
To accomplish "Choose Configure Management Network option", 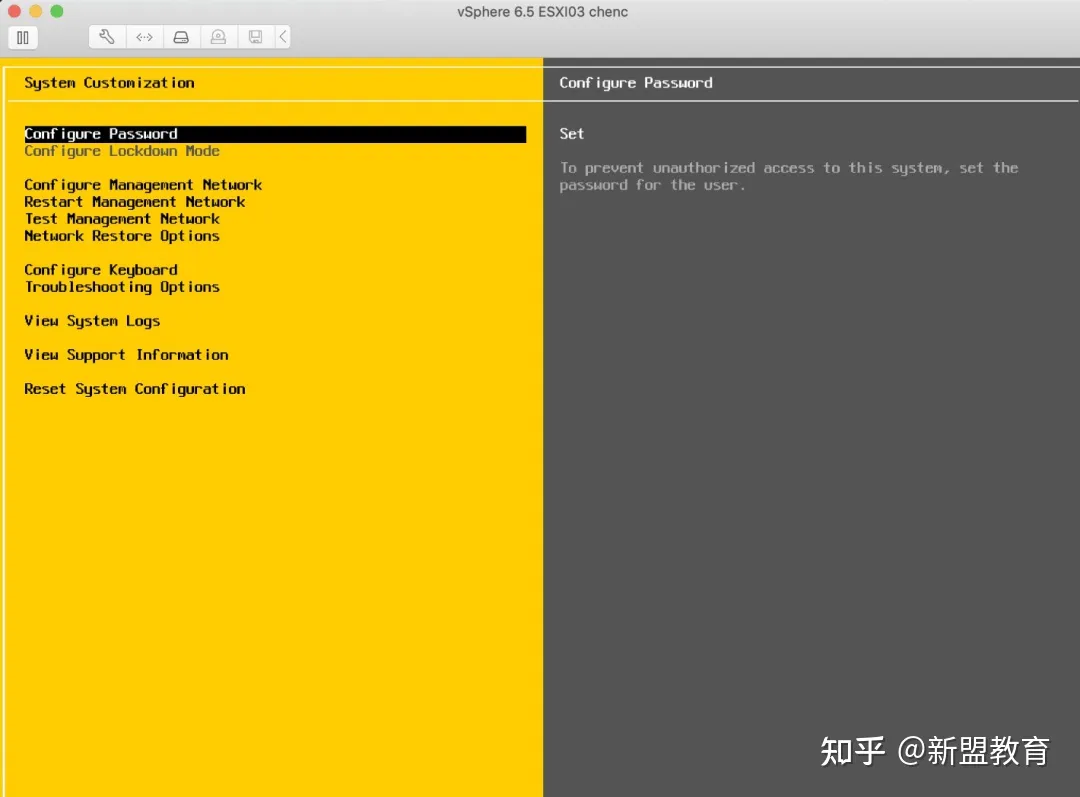I will pos(143,185).
